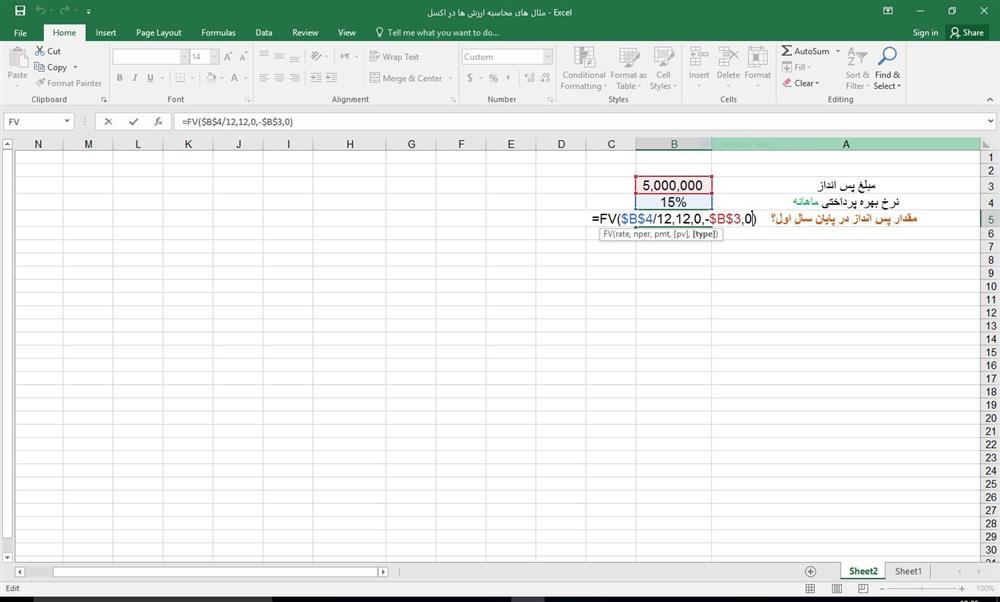Click the Cut scissors icon
Viewport: 1000px width, 602px height.
coord(40,51)
